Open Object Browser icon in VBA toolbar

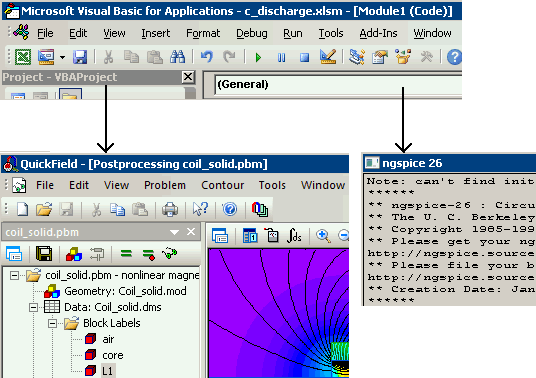click(x=403, y=57)
